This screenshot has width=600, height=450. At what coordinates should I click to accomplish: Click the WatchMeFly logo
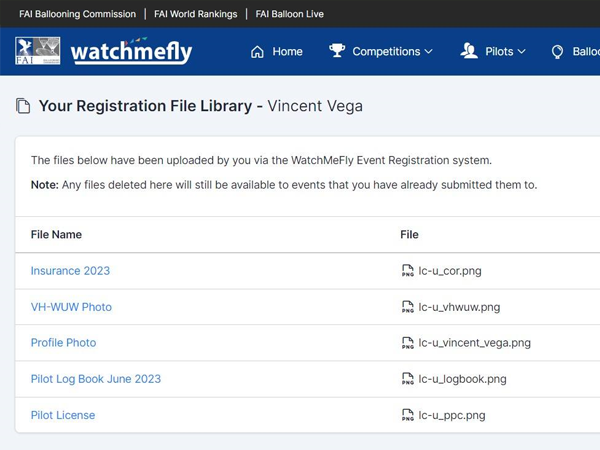click(130, 51)
